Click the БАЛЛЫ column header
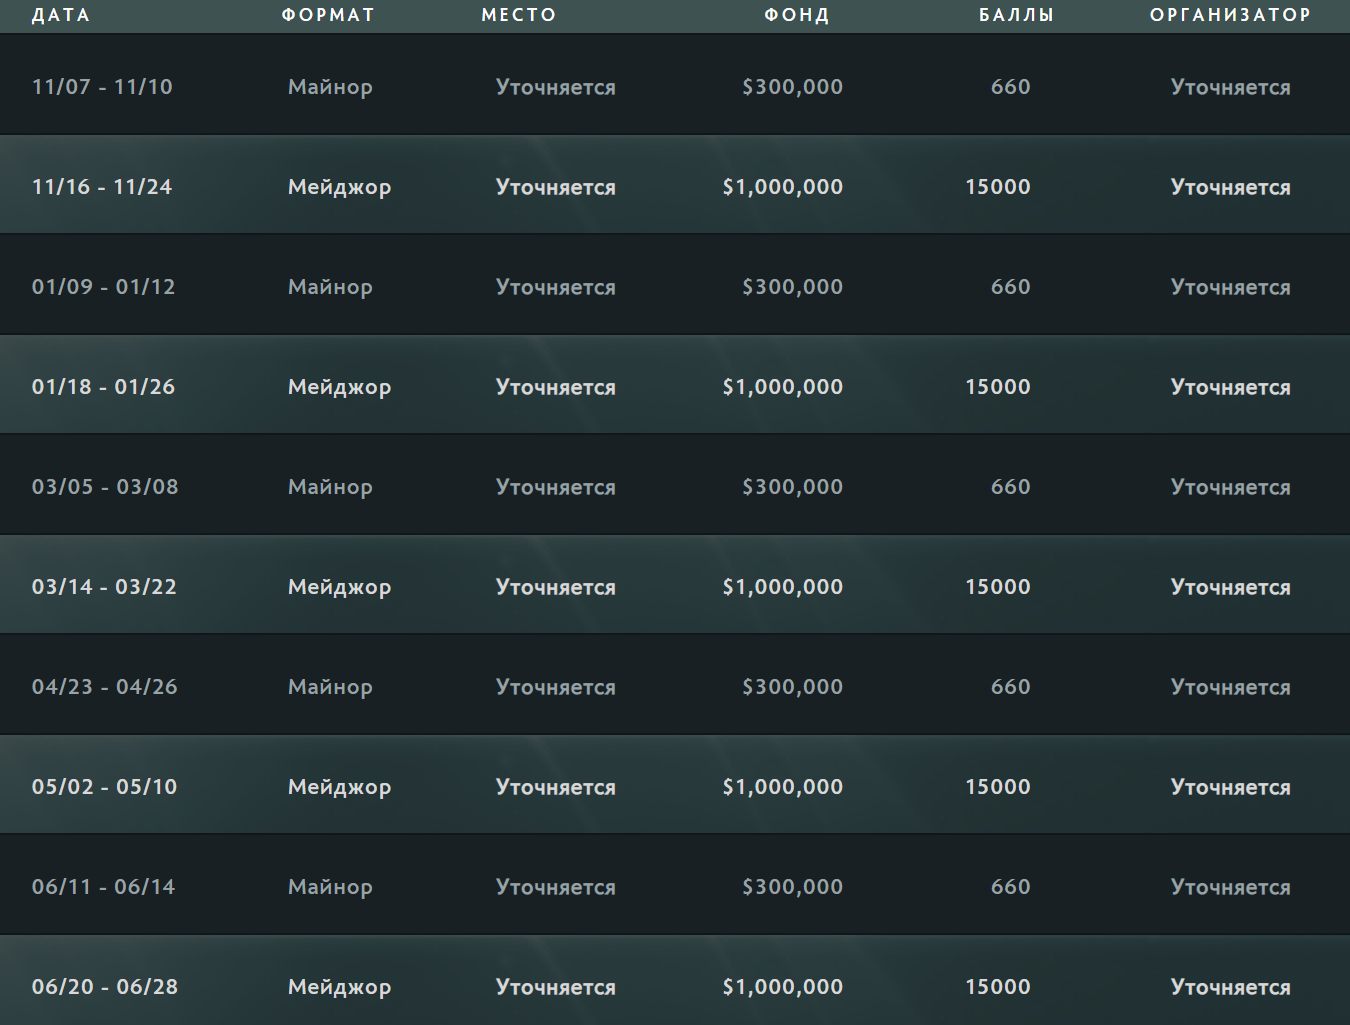Screen dimensions: 1350x1025 (1016, 15)
